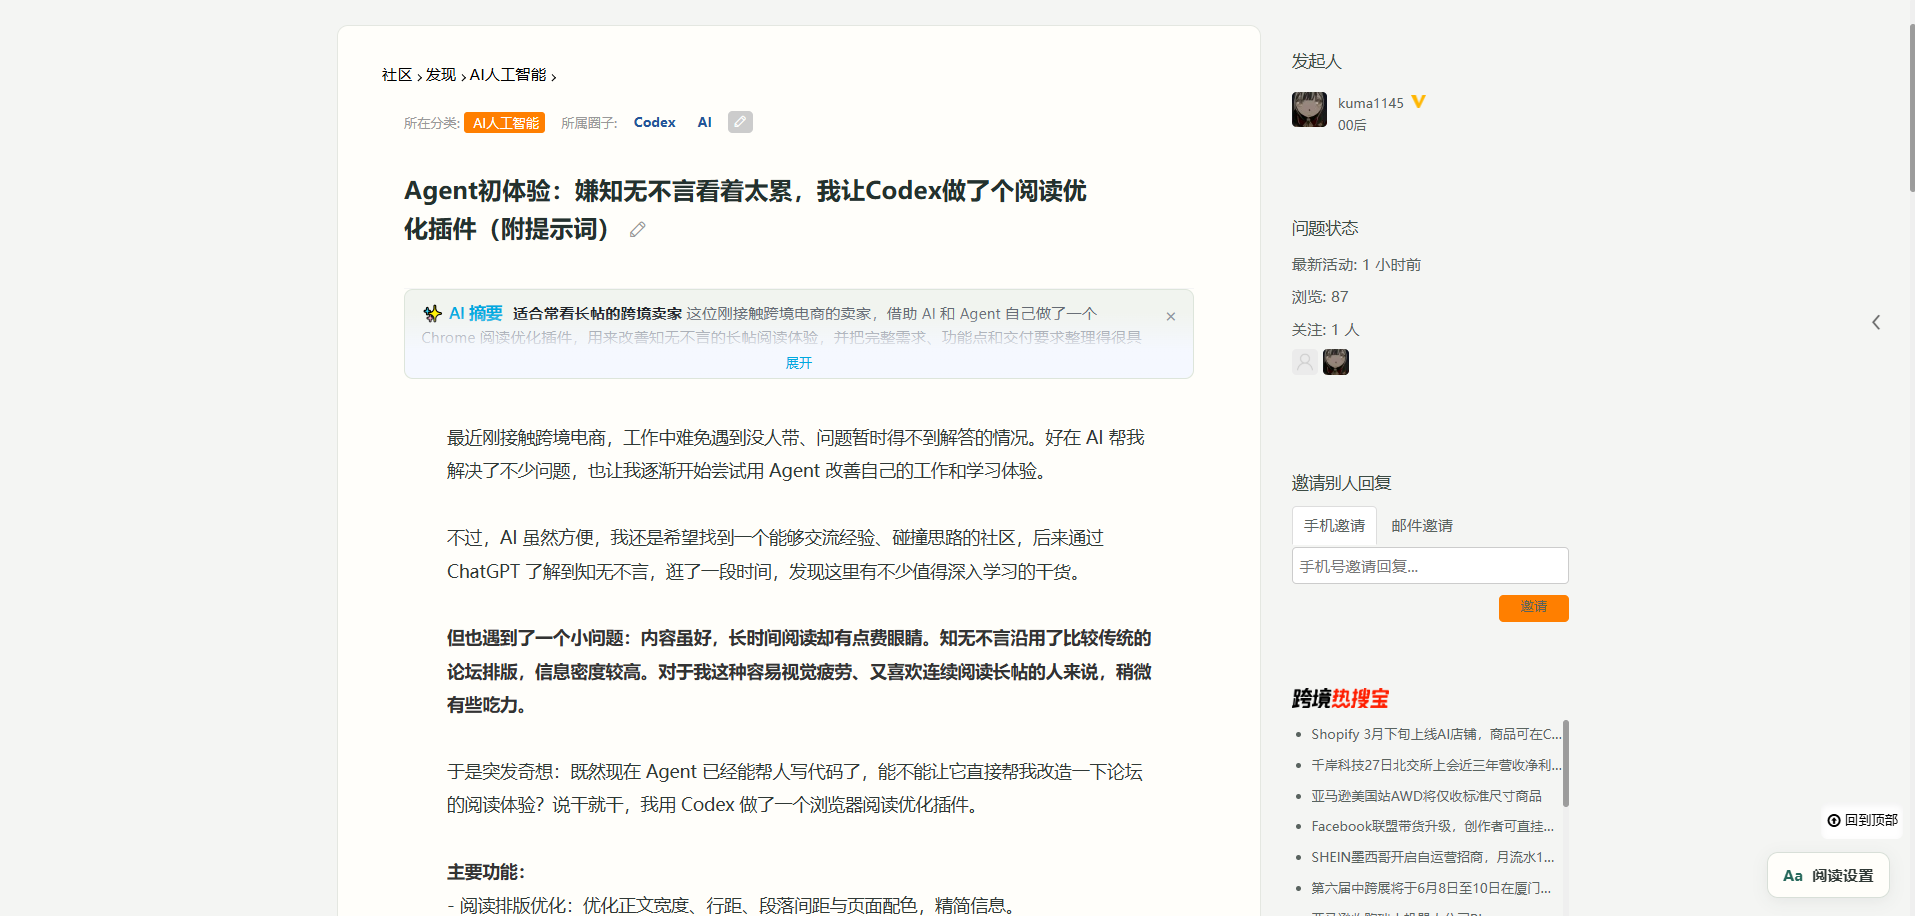Image resolution: width=1915 pixels, height=916 pixels.
Task: Open the Aa 阅读设置 reading settings
Action: [x=1828, y=876]
